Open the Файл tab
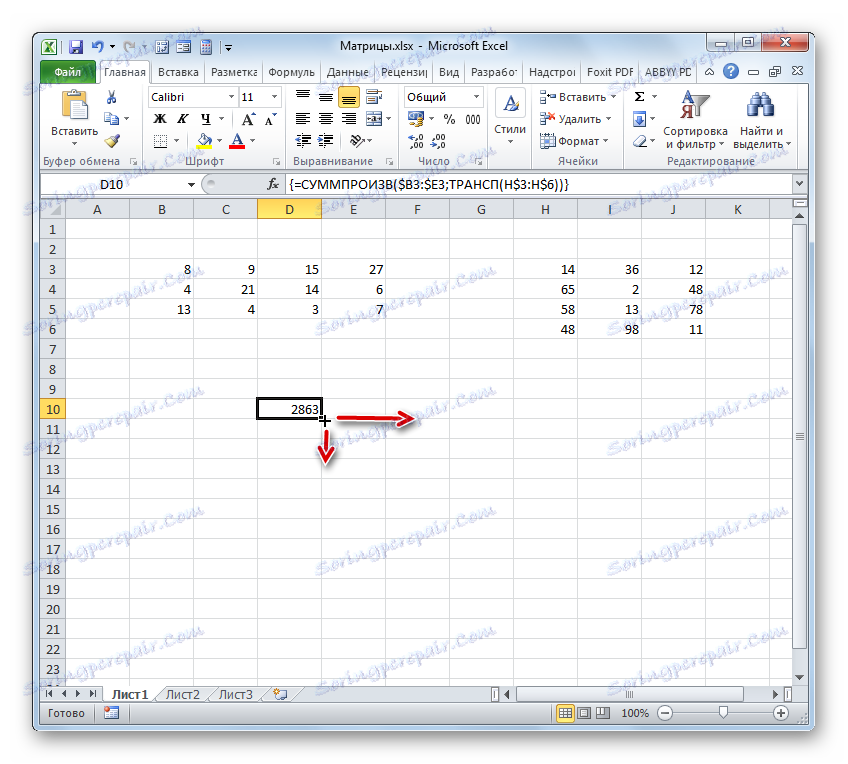The height and width of the screenshot is (764, 848). [x=68, y=72]
